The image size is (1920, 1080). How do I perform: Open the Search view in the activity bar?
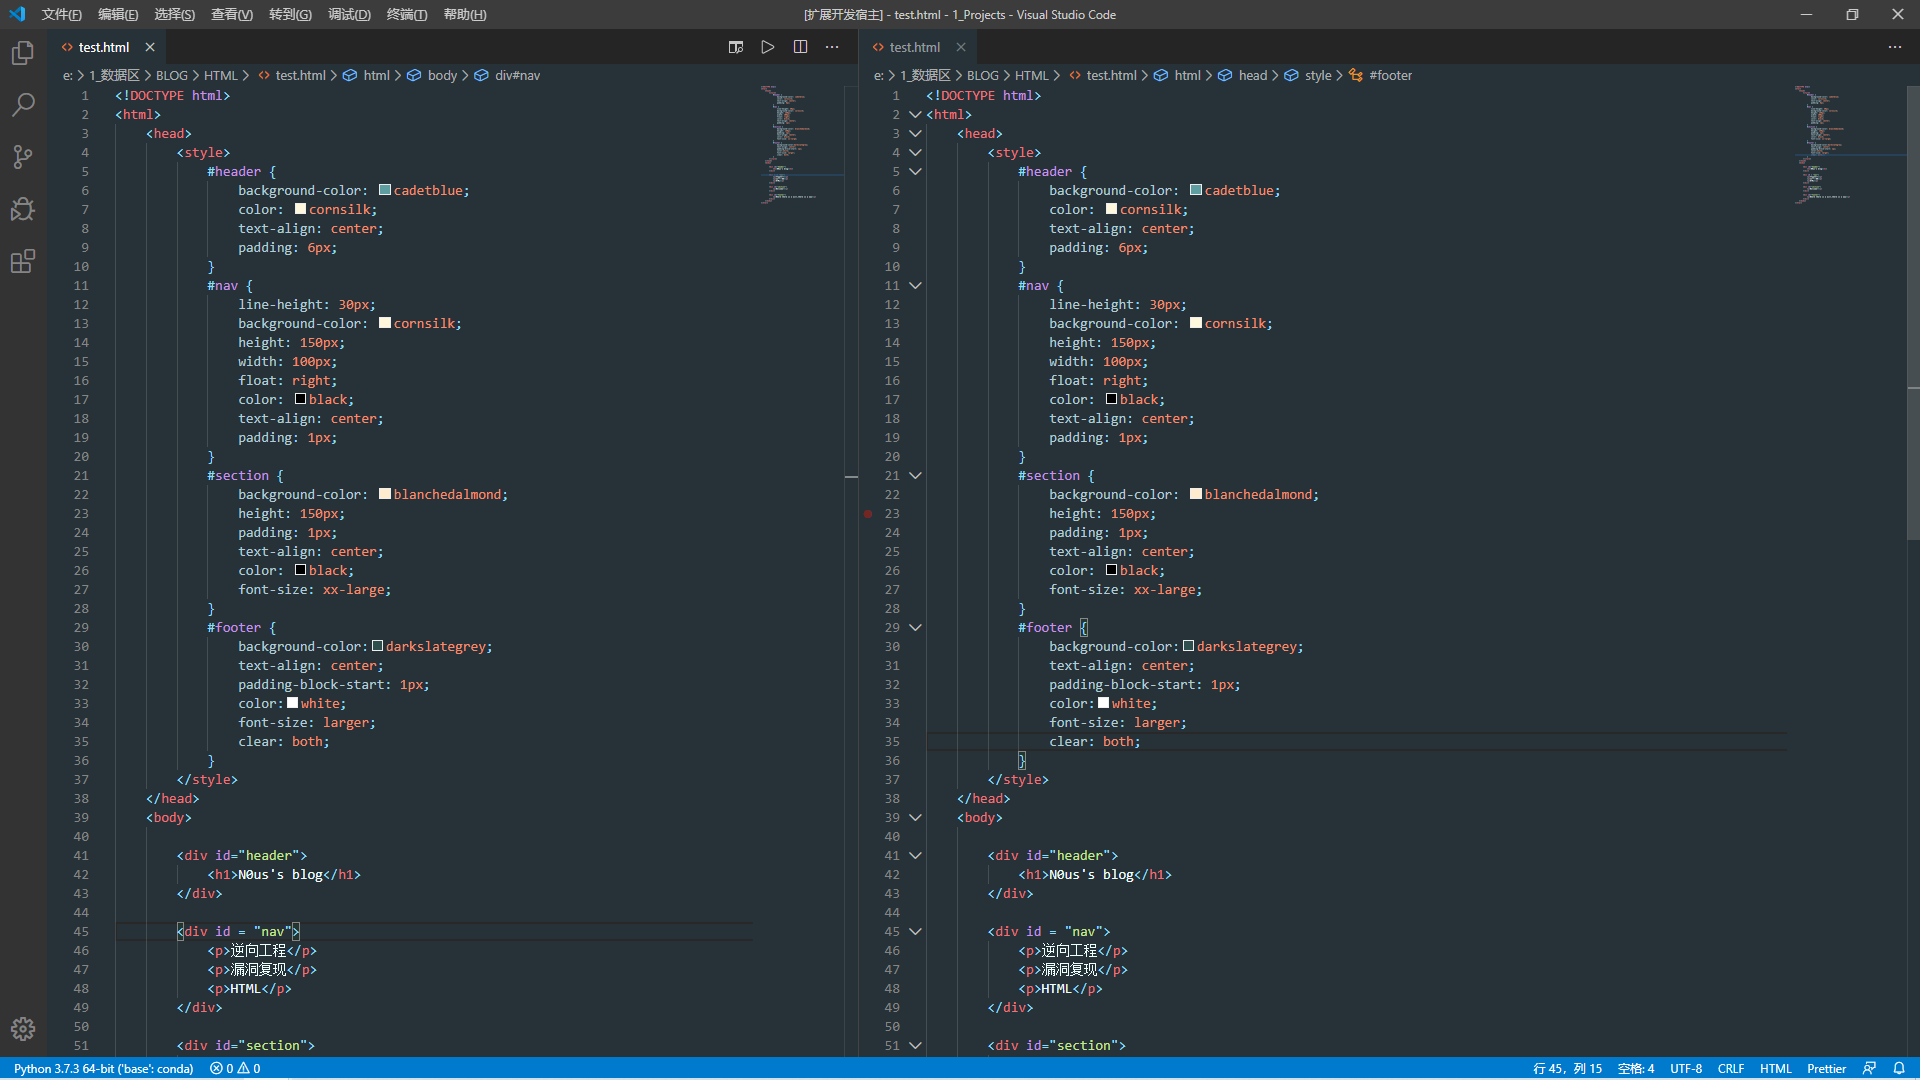[23, 105]
